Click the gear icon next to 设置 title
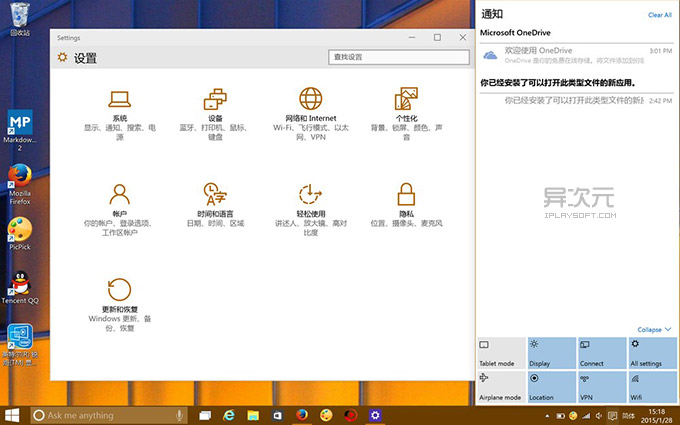680x425 pixels. tap(62, 57)
